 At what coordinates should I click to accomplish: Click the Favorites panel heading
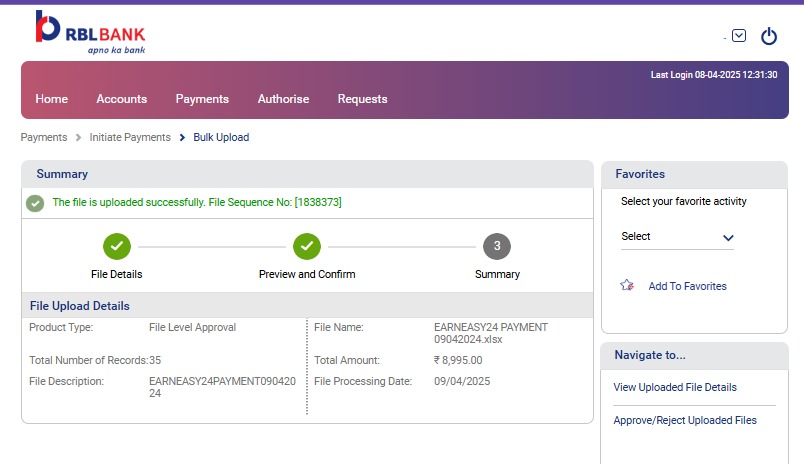pyautogui.click(x=640, y=174)
